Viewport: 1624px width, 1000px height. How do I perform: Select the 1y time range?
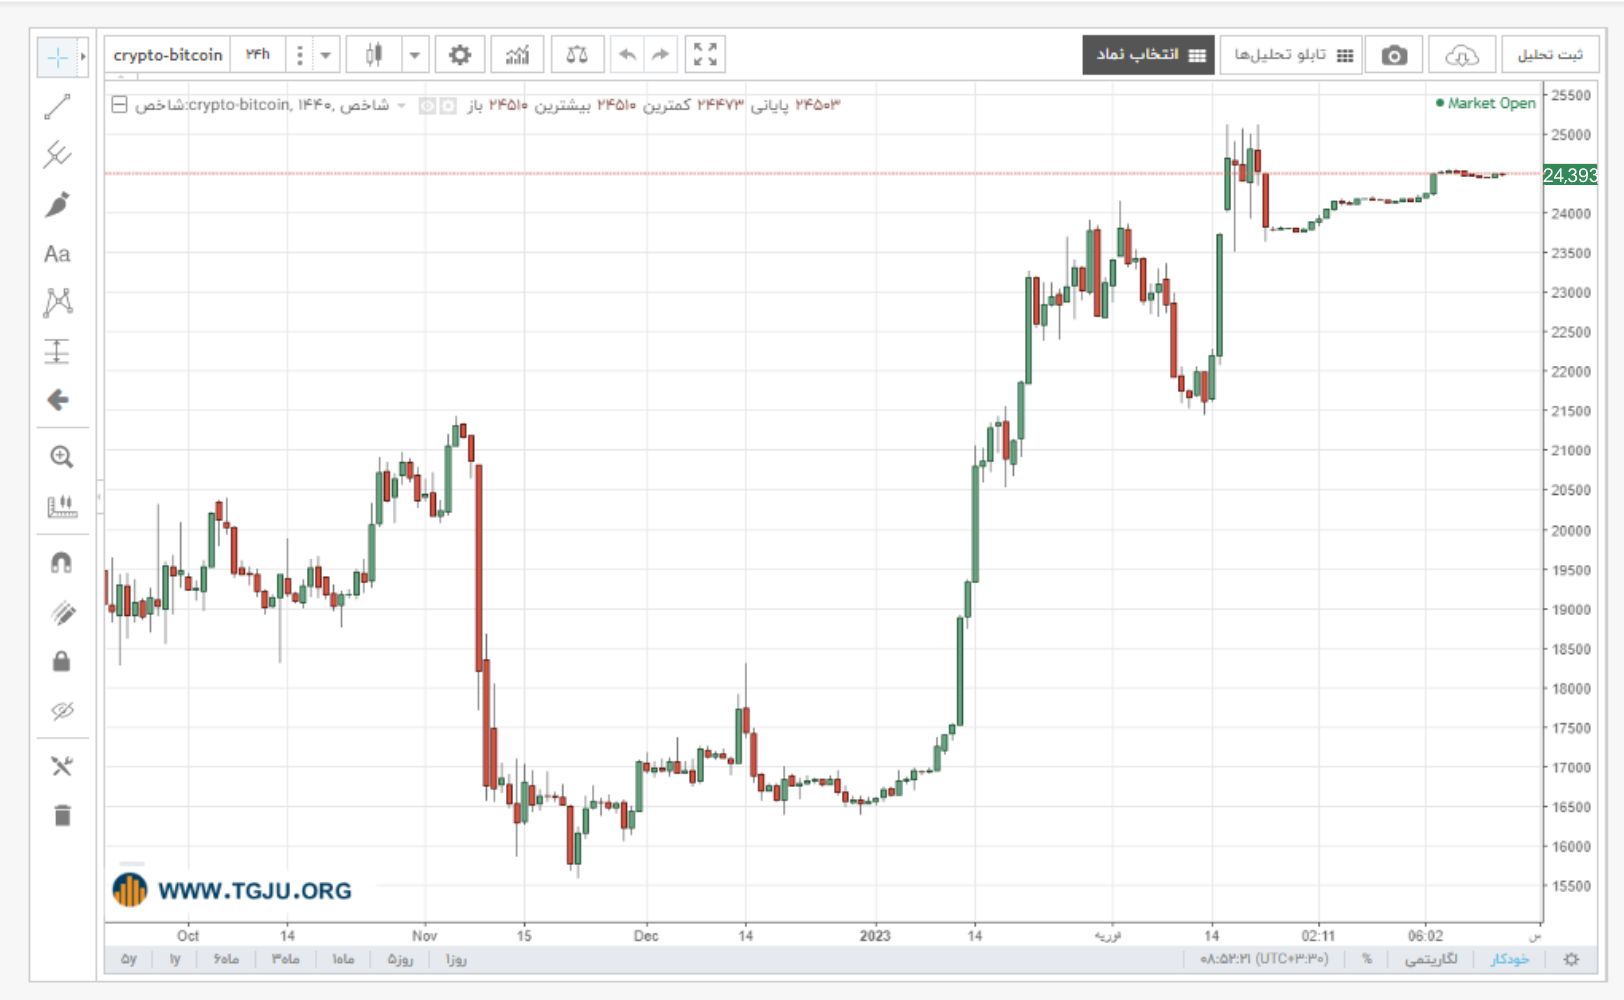(175, 959)
